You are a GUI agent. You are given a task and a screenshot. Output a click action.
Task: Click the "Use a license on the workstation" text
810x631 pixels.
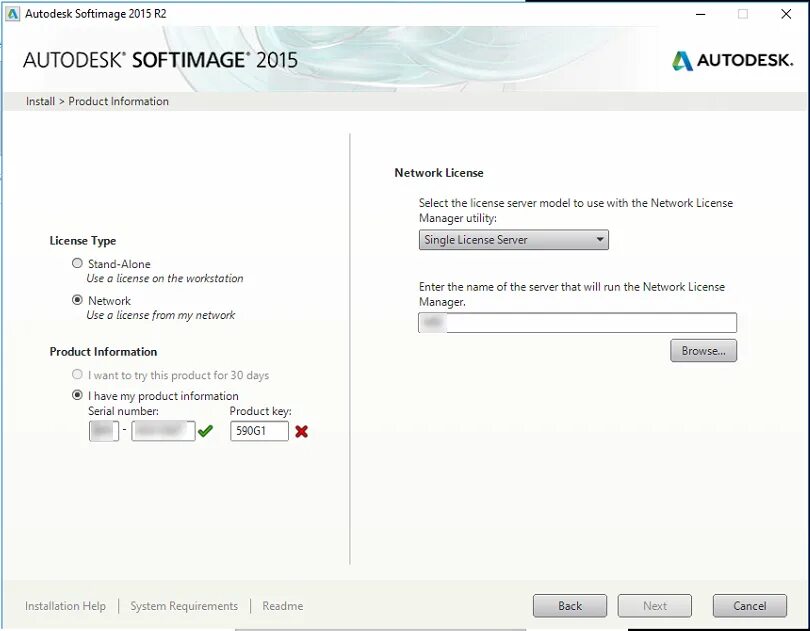pos(165,278)
